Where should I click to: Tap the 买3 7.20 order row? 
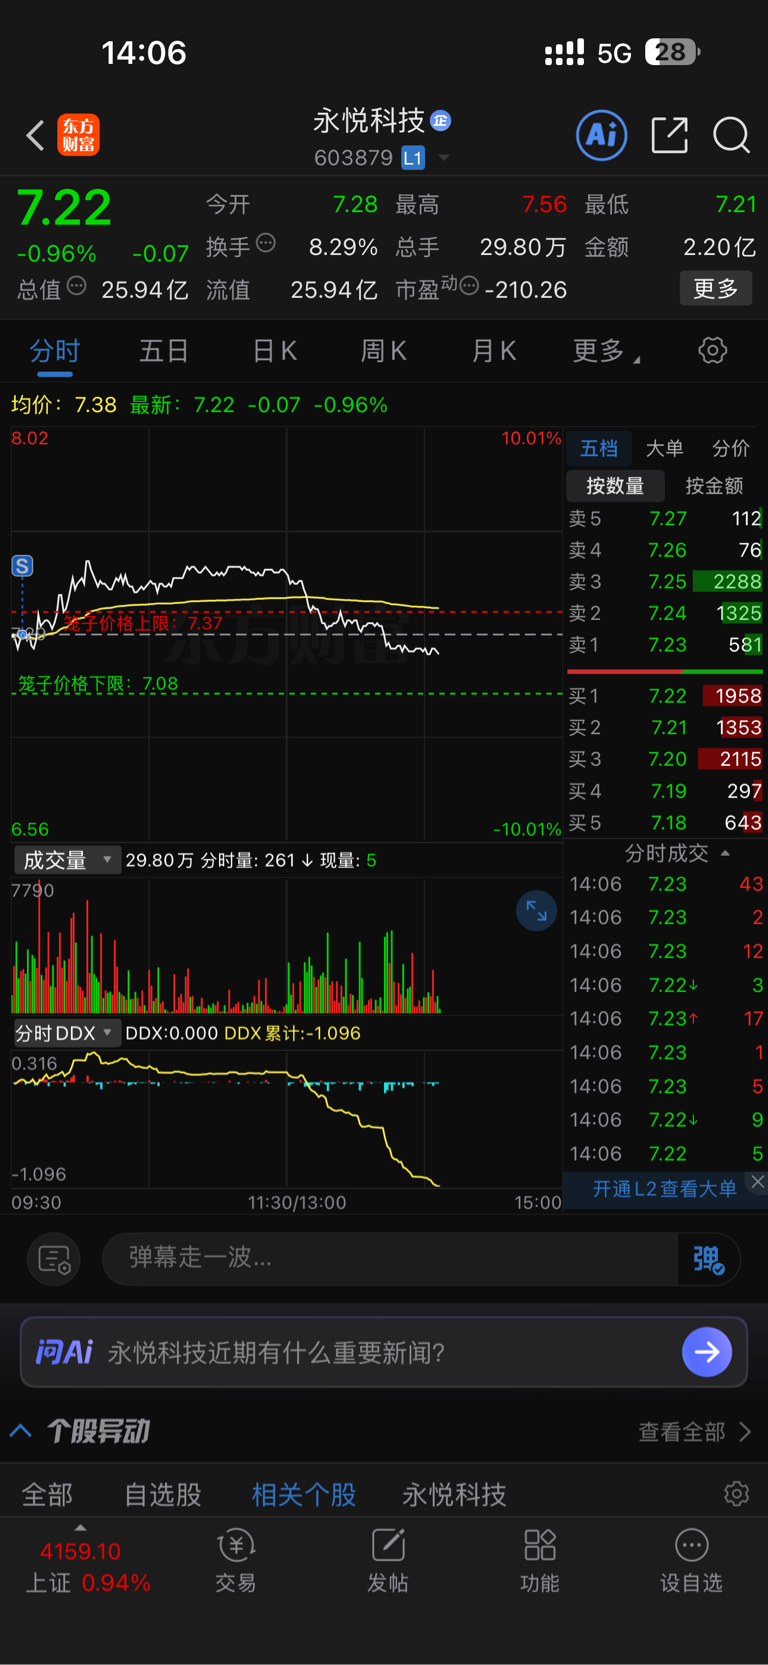point(665,759)
